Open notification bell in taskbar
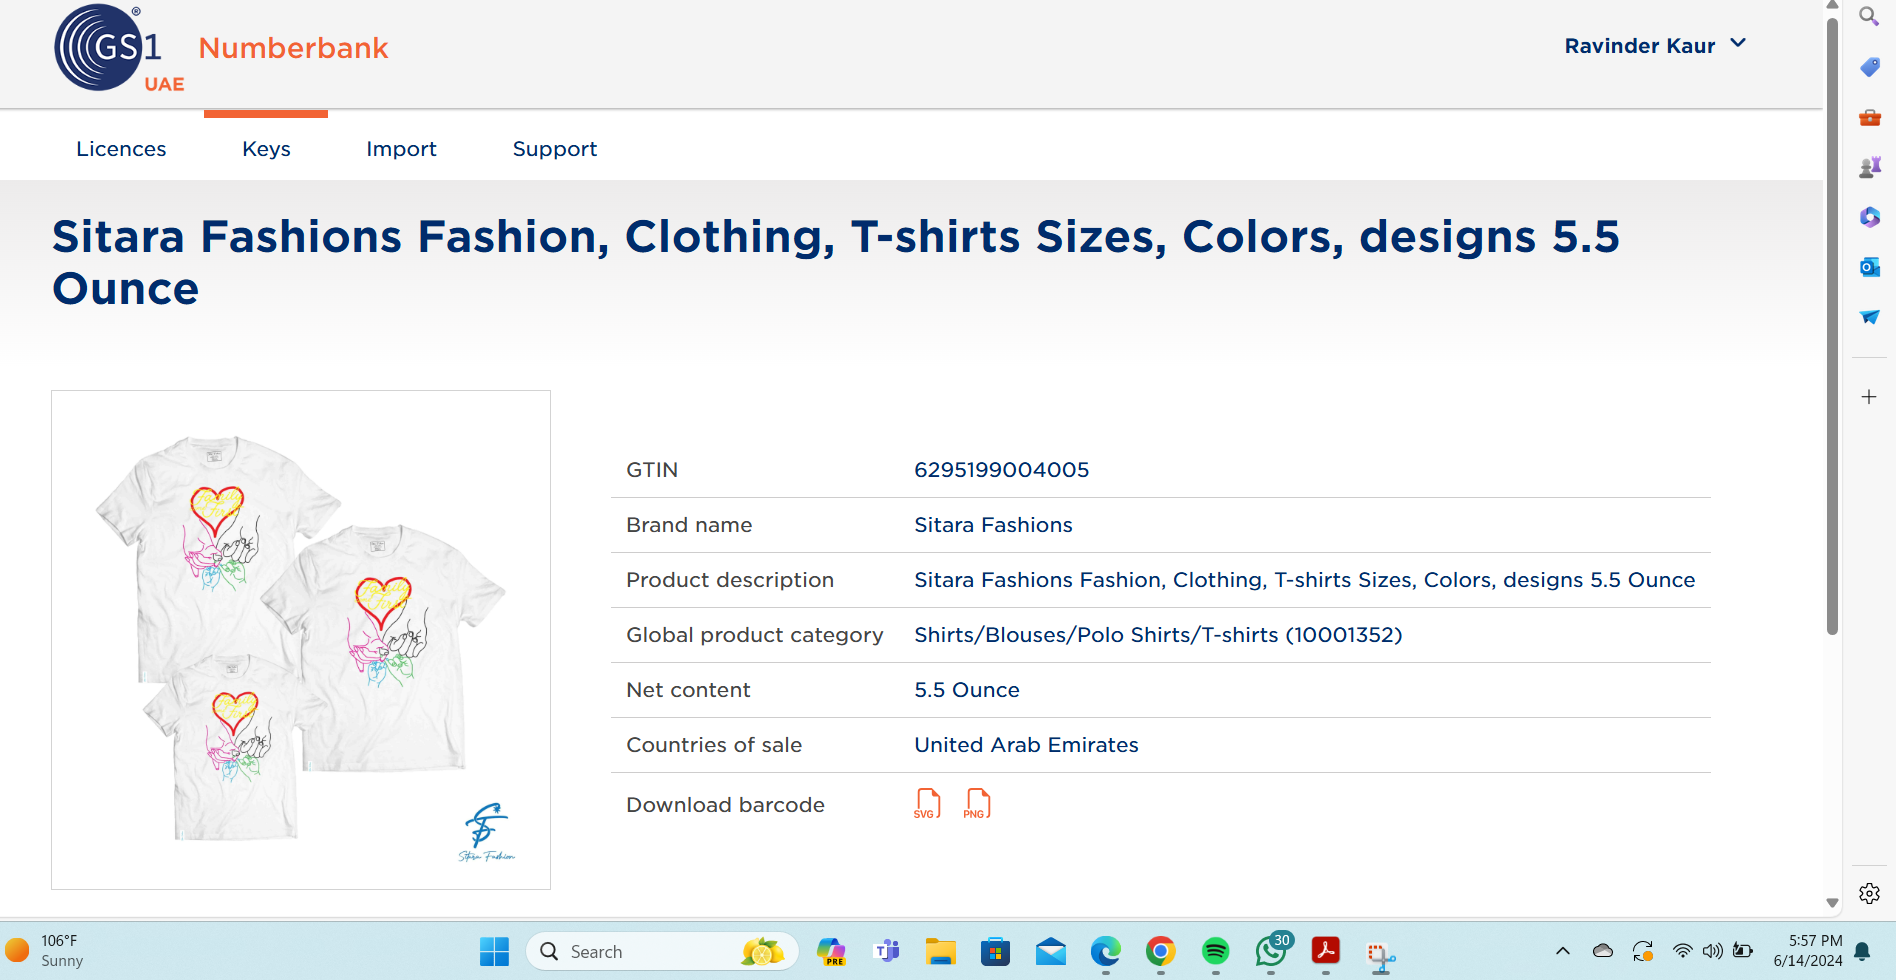1896x980 pixels. tap(1863, 951)
